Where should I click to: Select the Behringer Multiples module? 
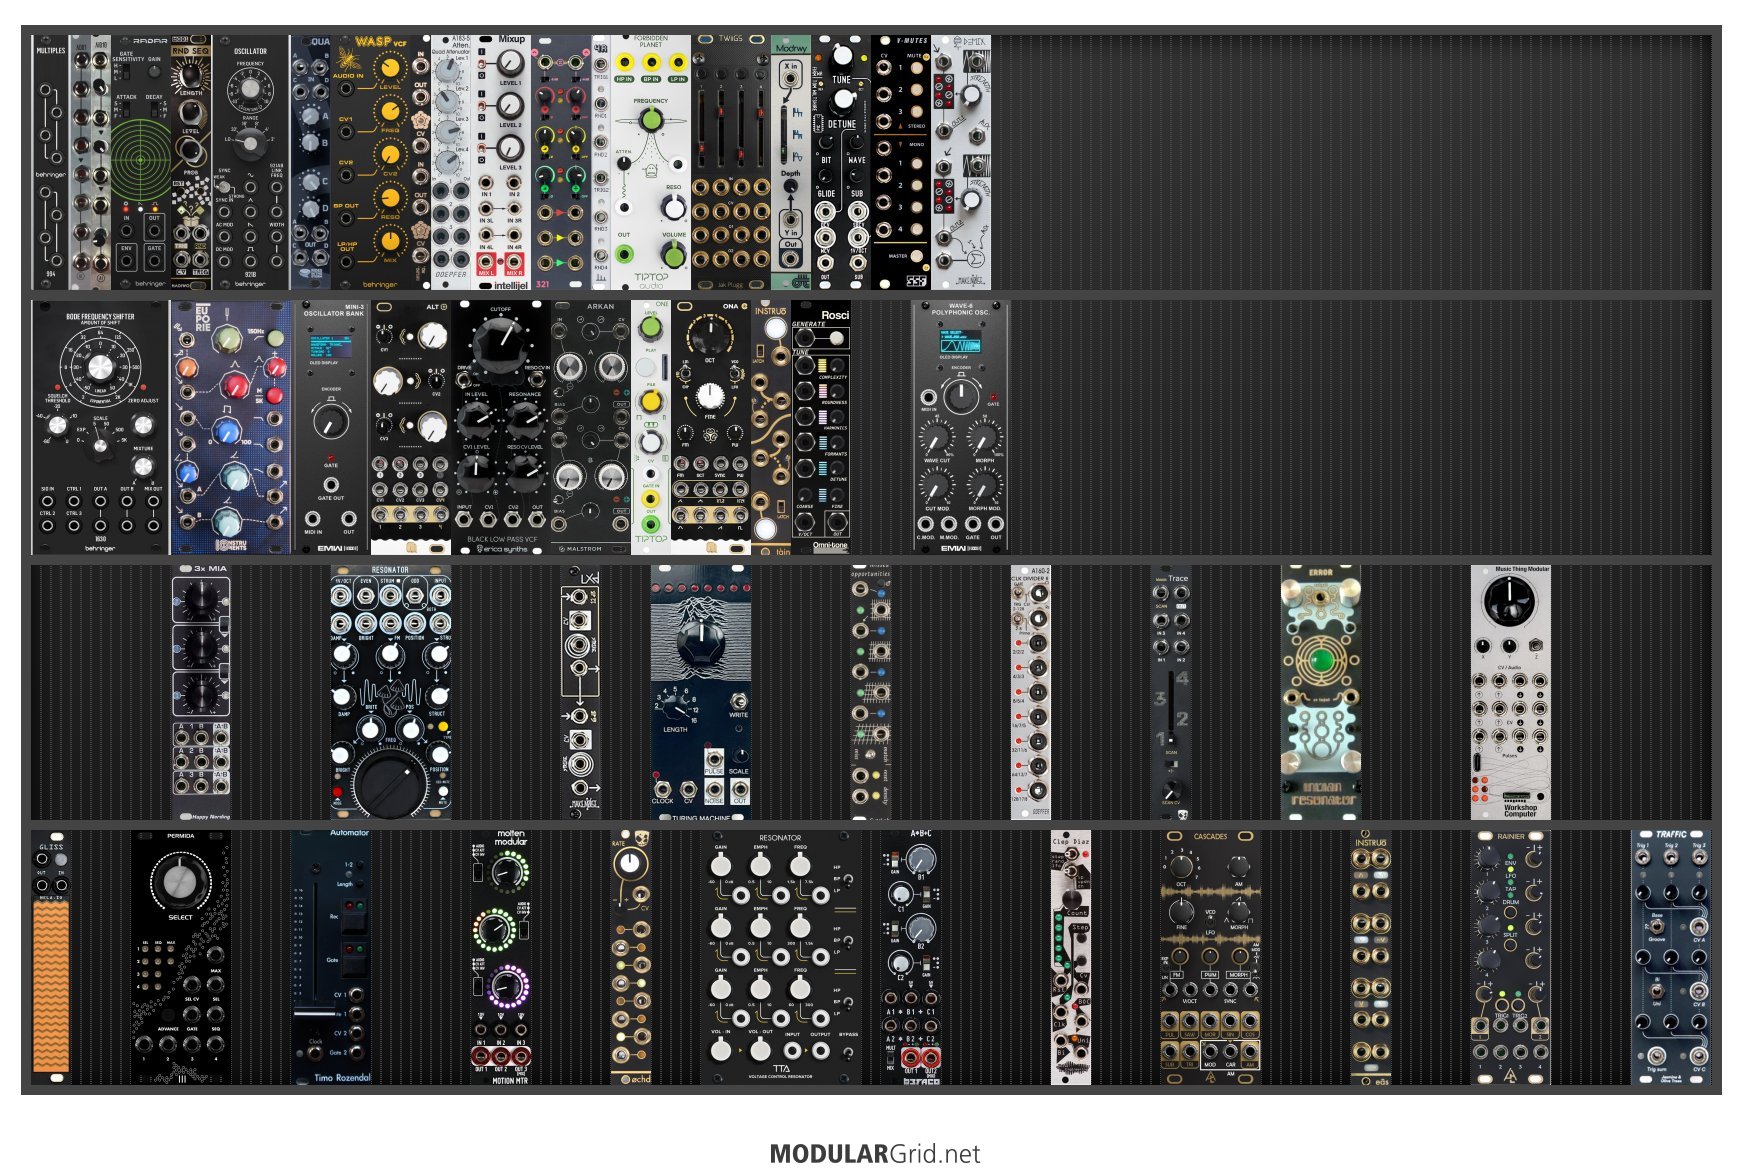pyautogui.click(x=50, y=163)
